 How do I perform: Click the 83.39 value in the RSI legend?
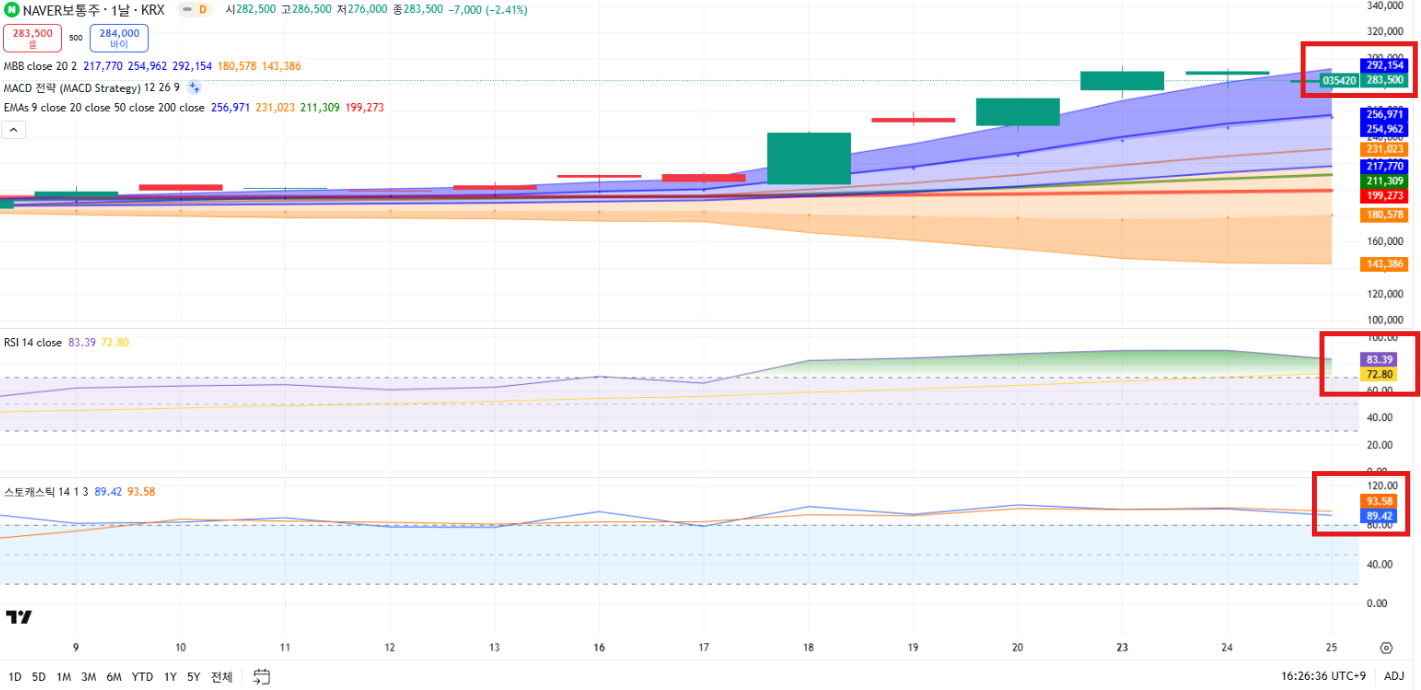(x=82, y=342)
